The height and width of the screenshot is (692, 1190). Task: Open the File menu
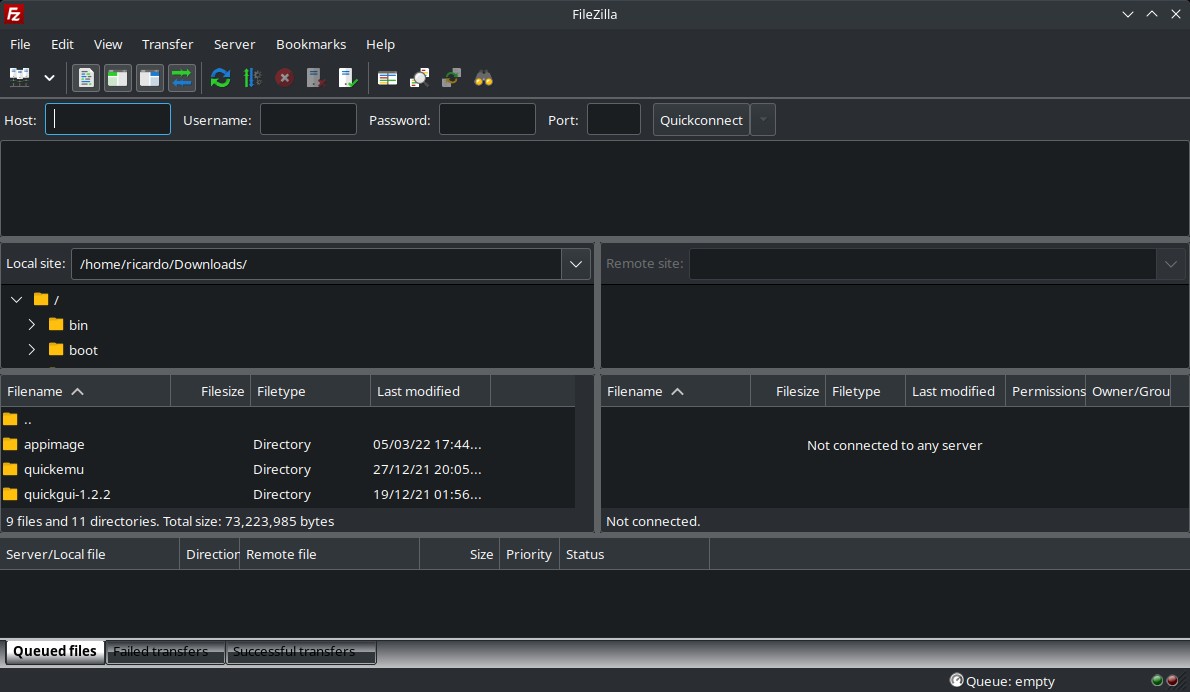click(x=20, y=44)
